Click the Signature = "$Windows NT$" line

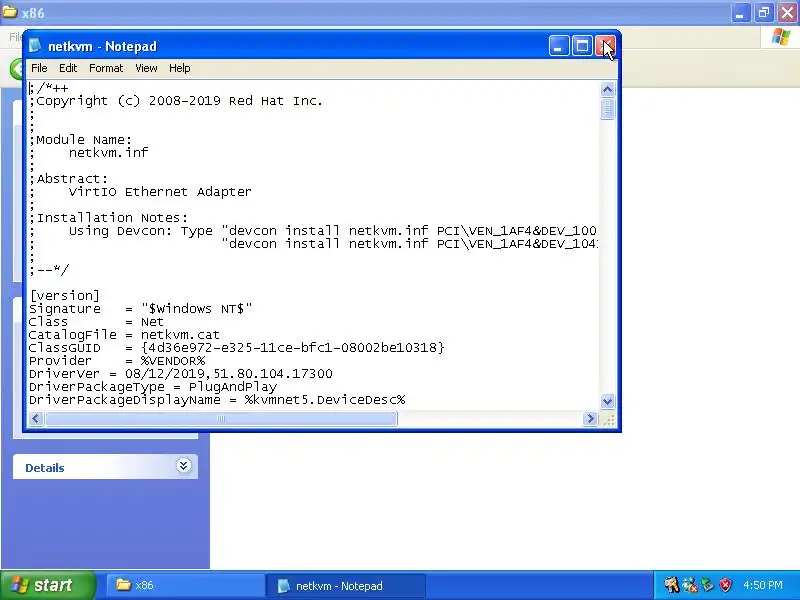pos(140,309)
